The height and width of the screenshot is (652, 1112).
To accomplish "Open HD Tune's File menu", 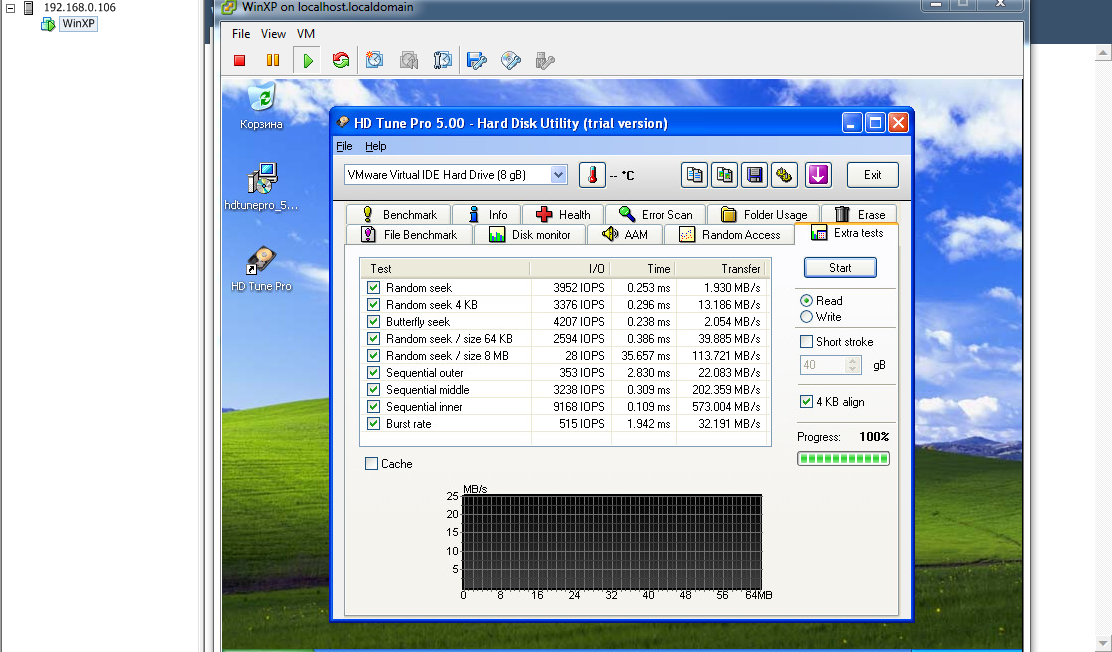I will coord(344,146).
